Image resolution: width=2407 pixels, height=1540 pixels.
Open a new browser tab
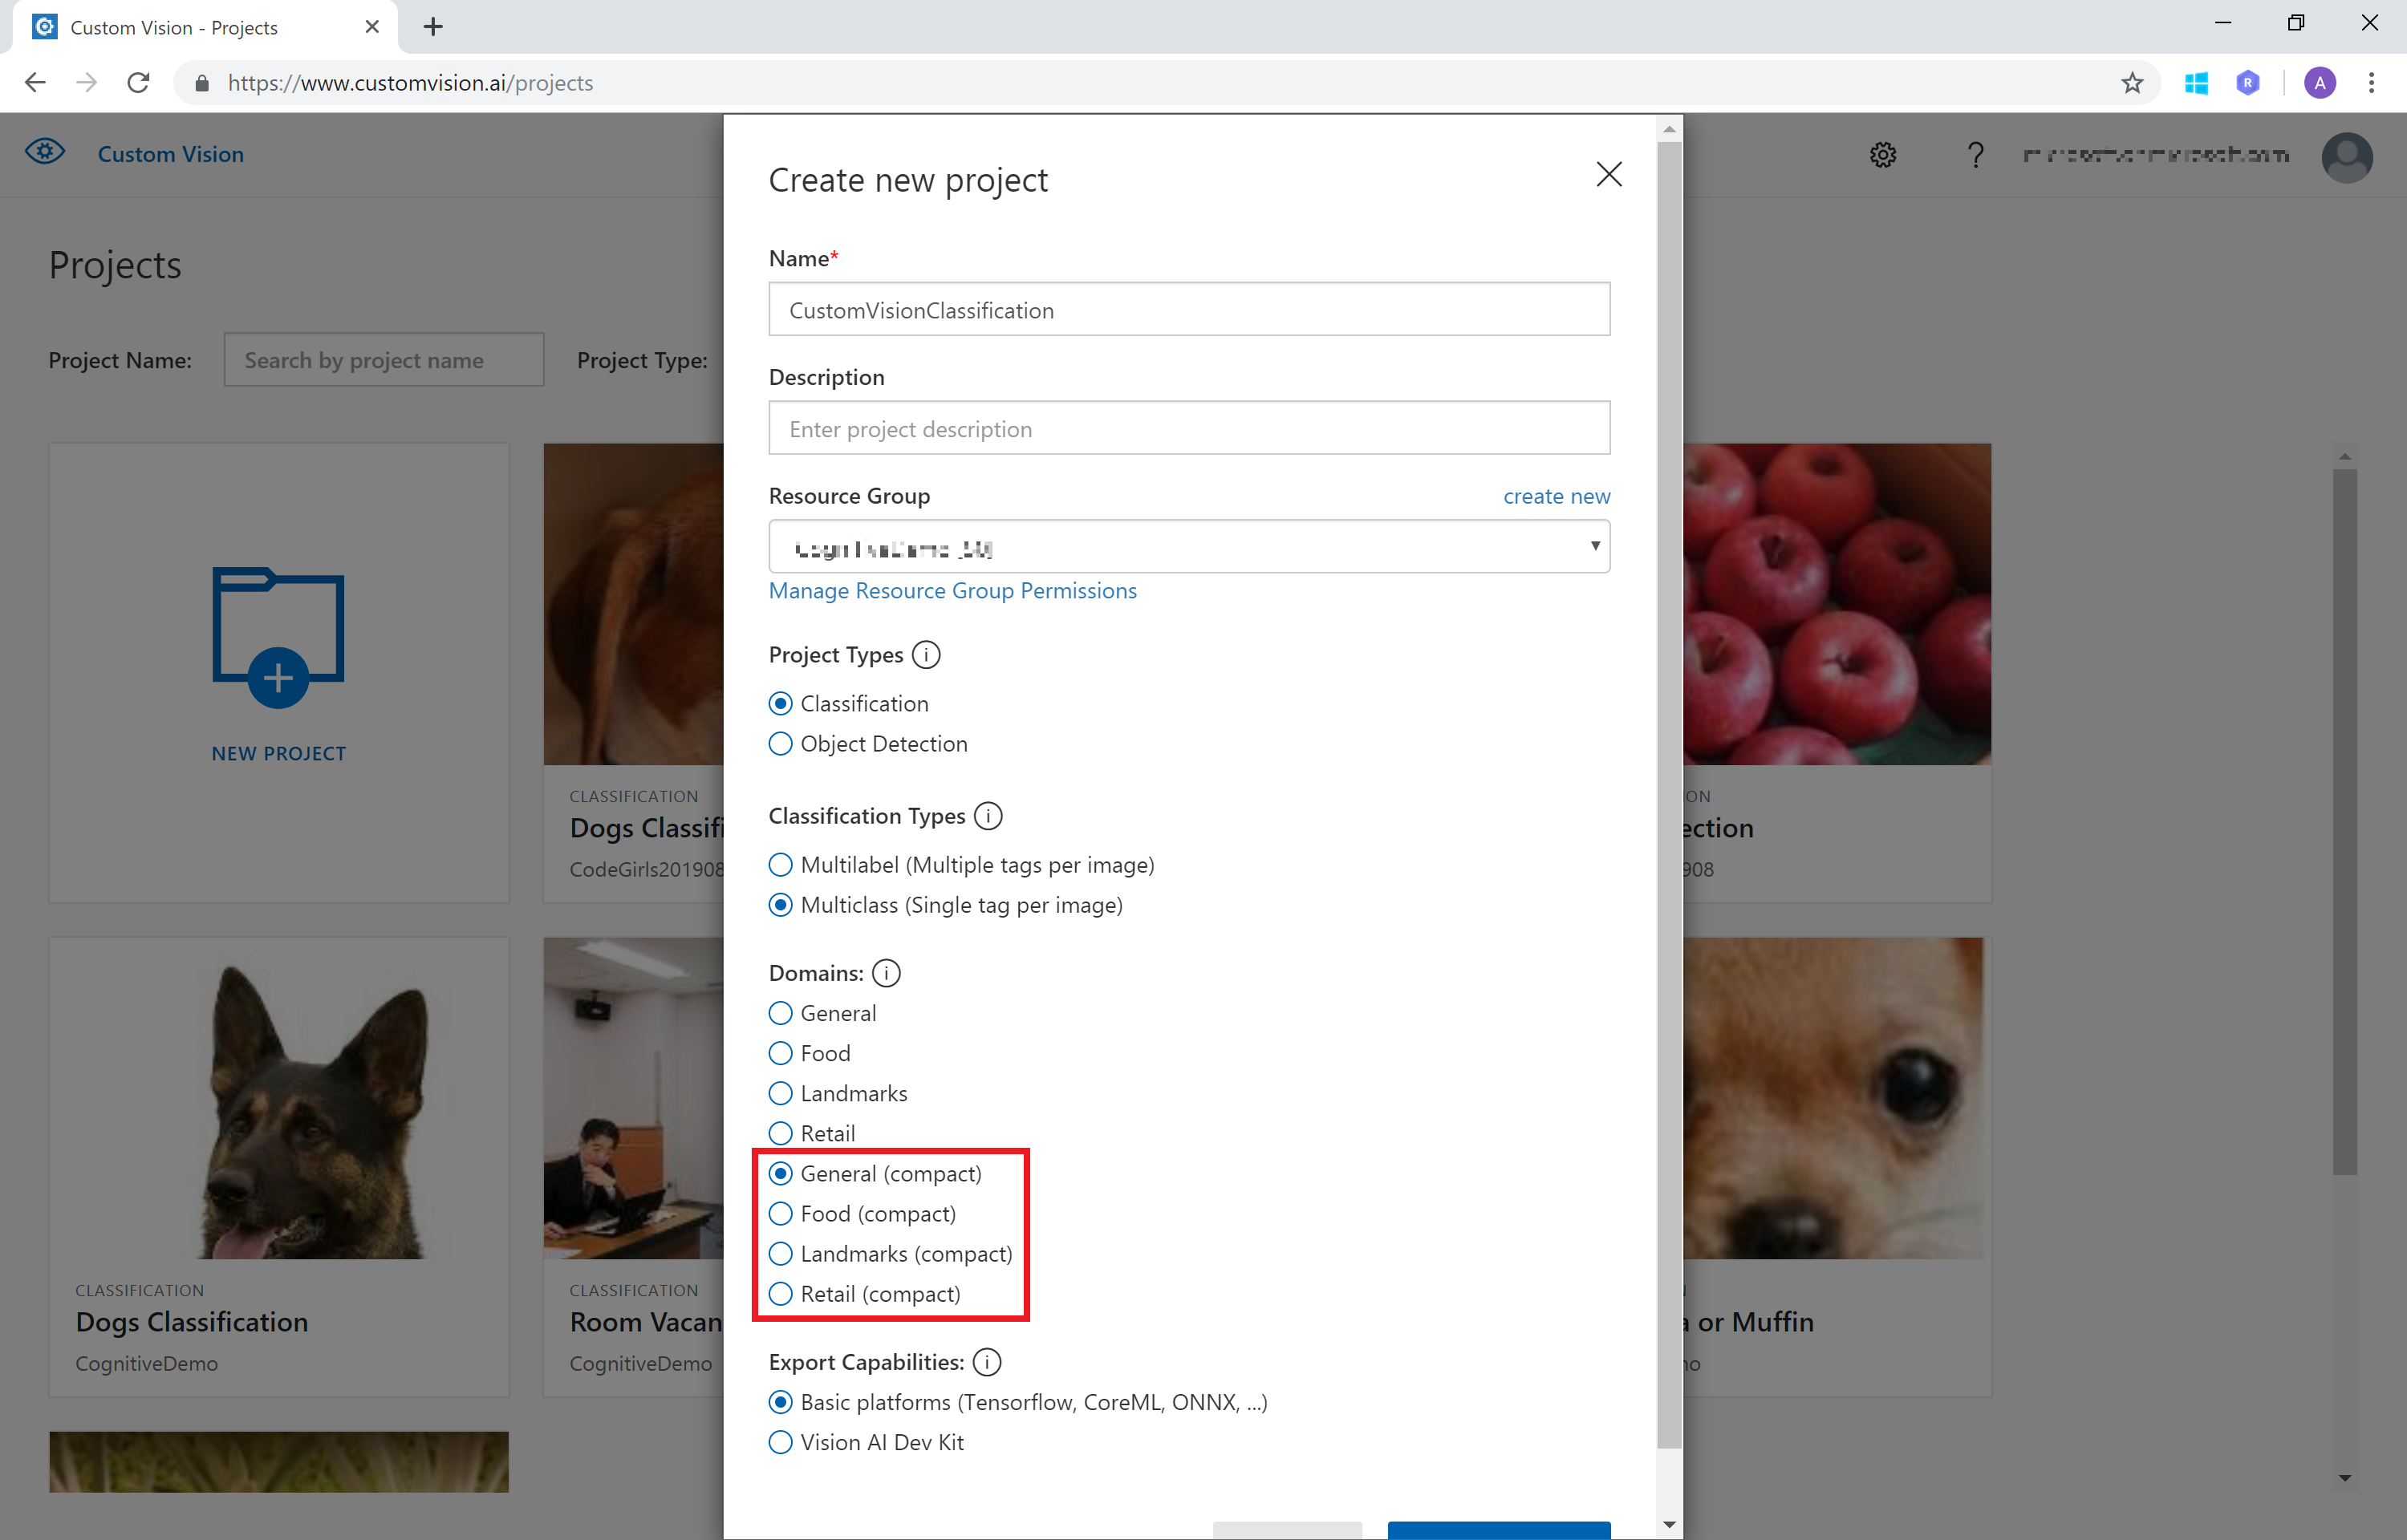[x=433, y=27]
